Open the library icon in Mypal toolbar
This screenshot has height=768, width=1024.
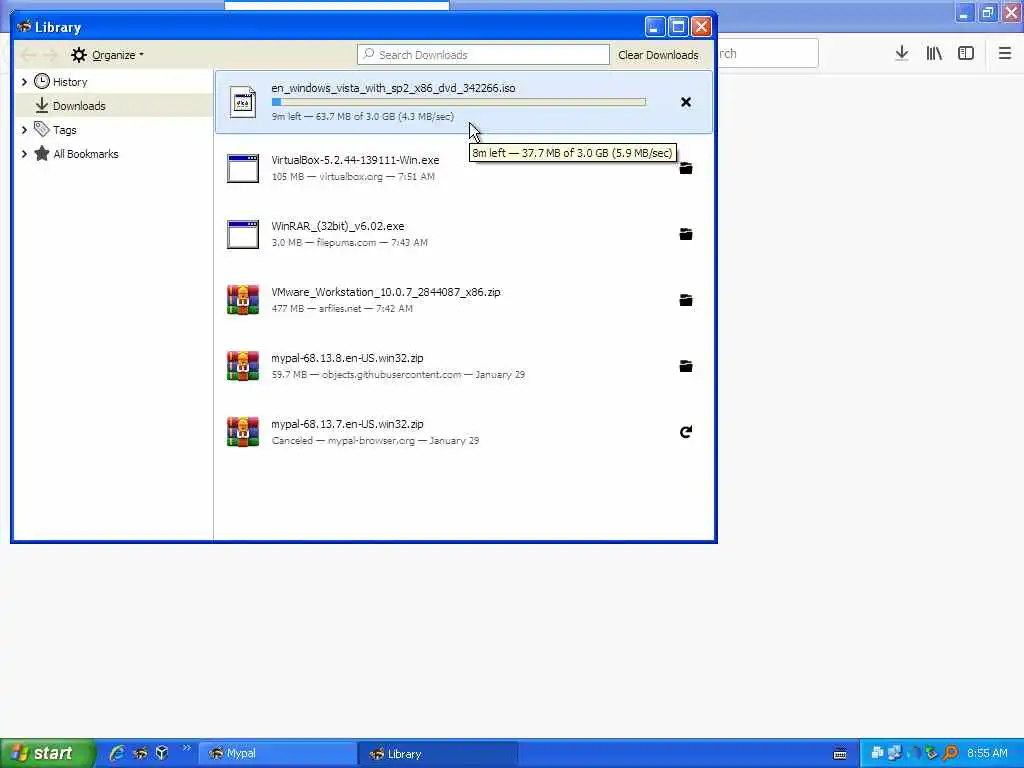(x=934, y=54)
